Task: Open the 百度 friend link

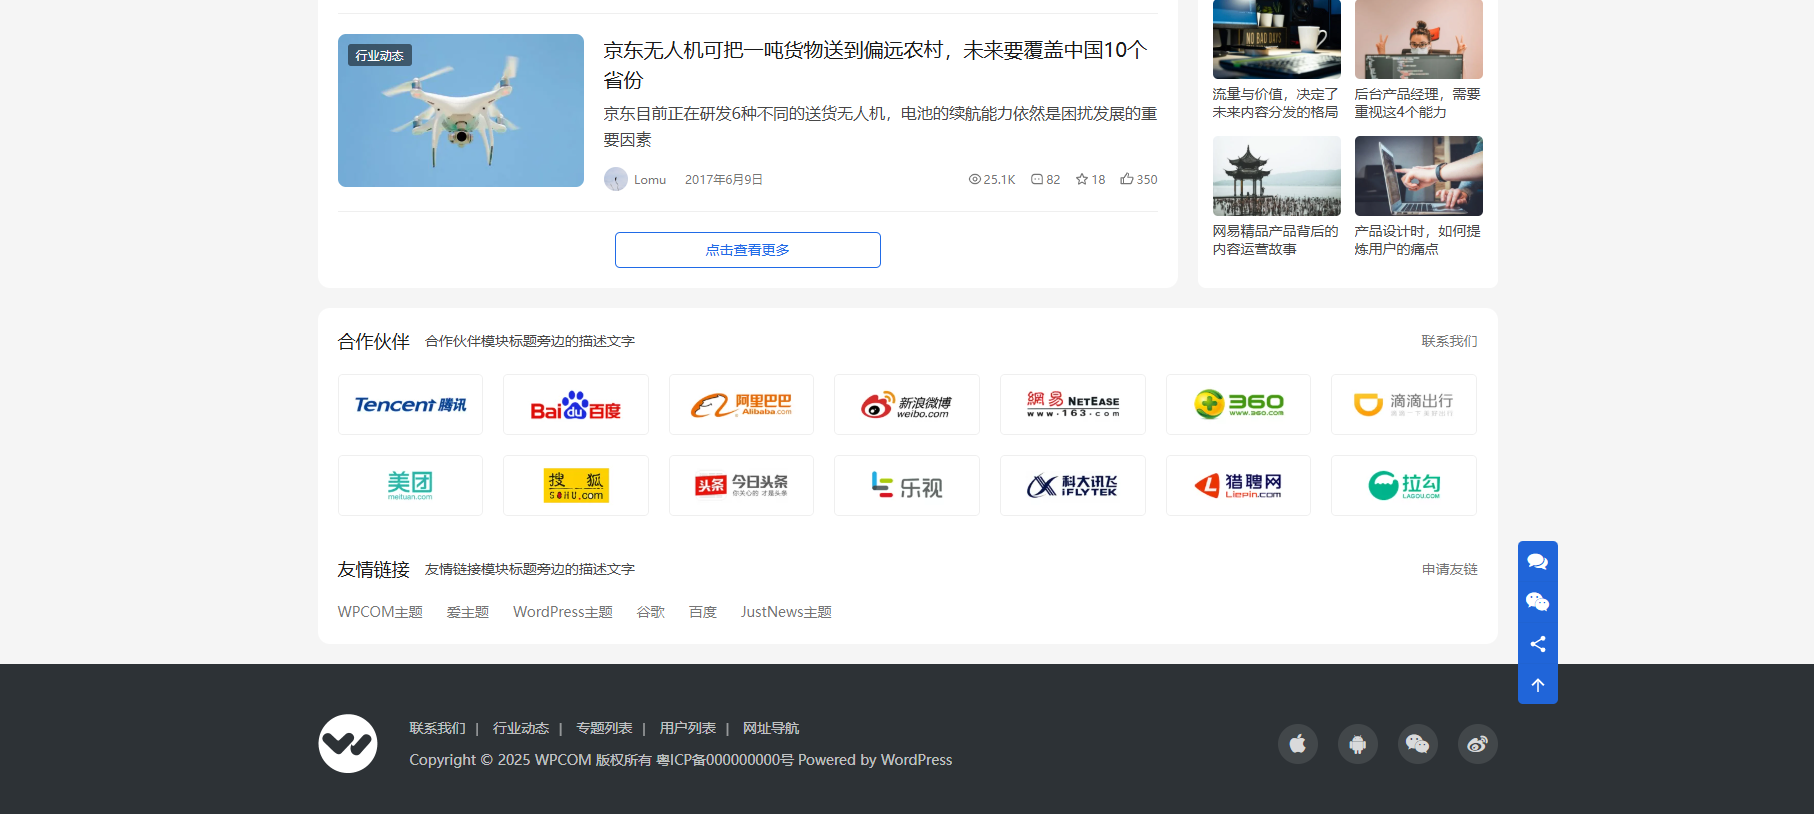Action: coord(703,612)
